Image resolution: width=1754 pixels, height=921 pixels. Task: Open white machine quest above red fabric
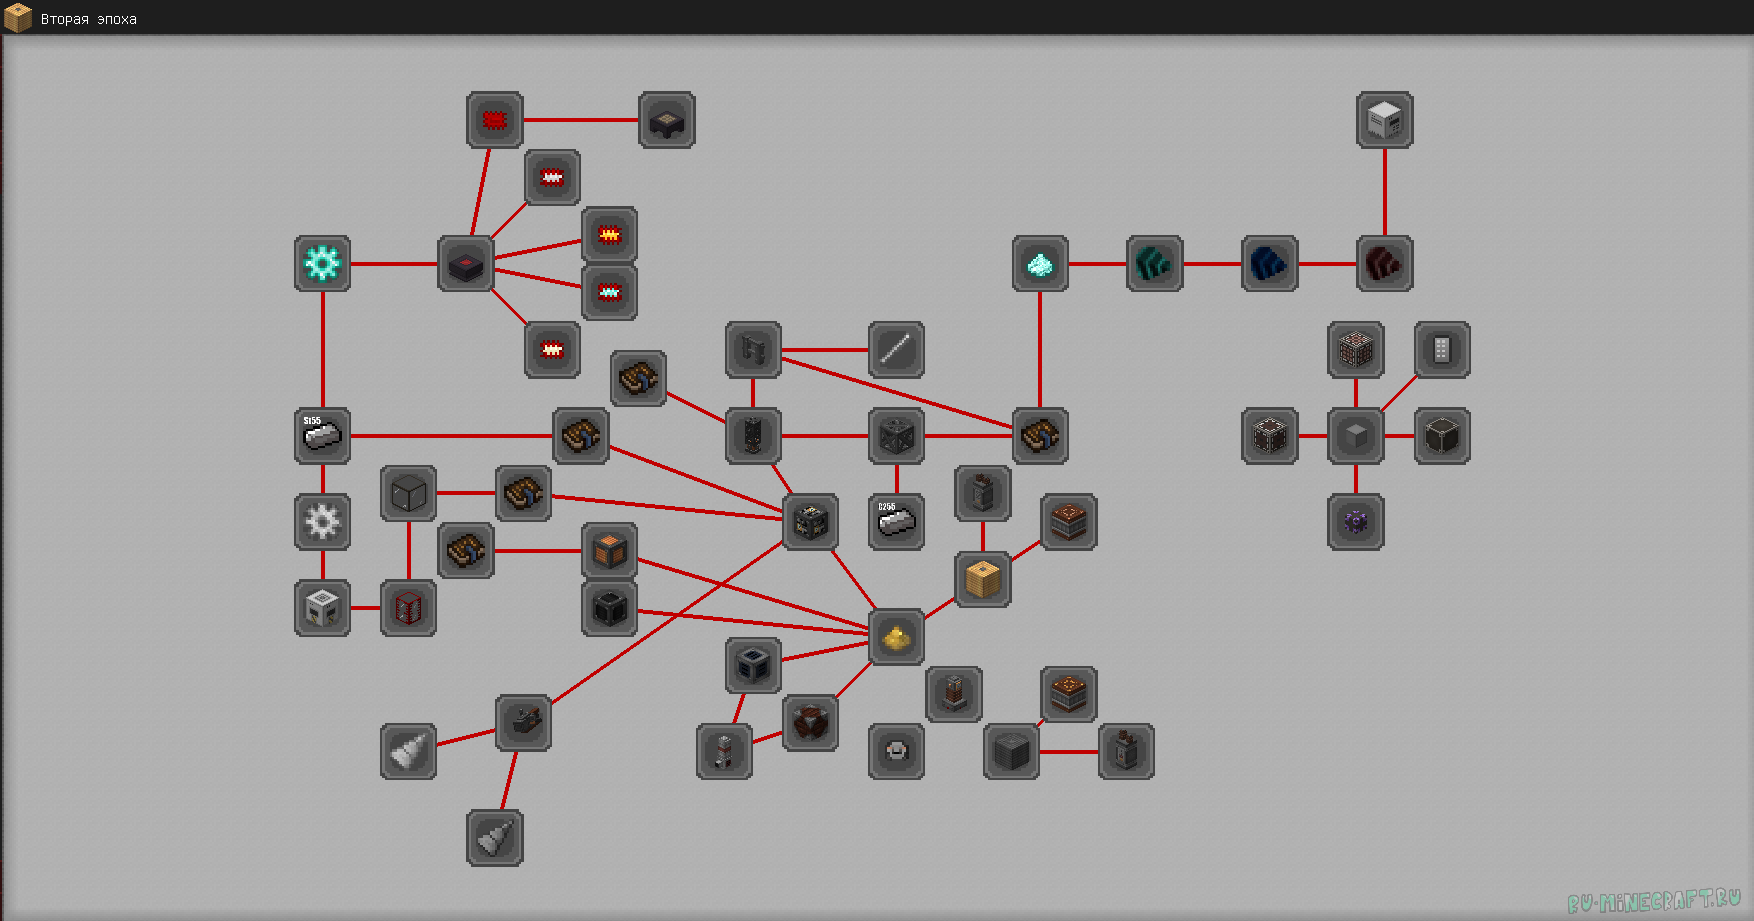click(x=1385, y=120)
